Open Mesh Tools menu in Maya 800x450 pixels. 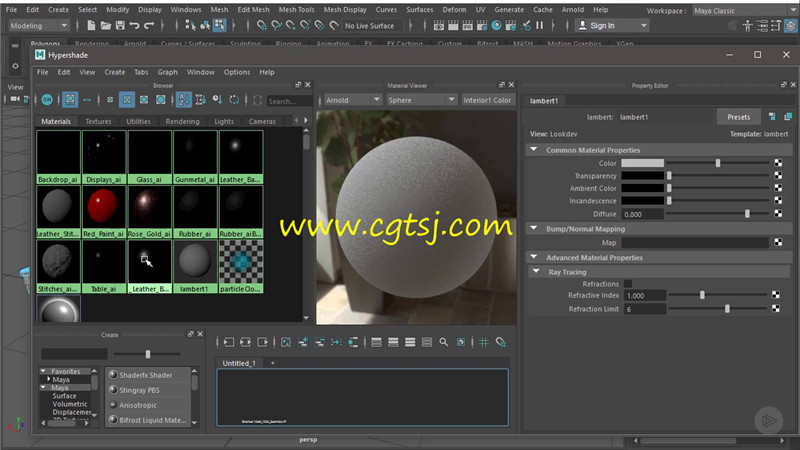(296, 10)
